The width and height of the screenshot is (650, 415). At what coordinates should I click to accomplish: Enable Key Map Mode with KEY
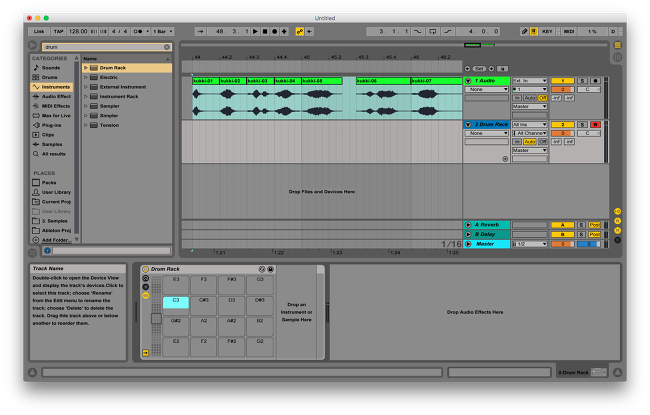tap(547, 32)
